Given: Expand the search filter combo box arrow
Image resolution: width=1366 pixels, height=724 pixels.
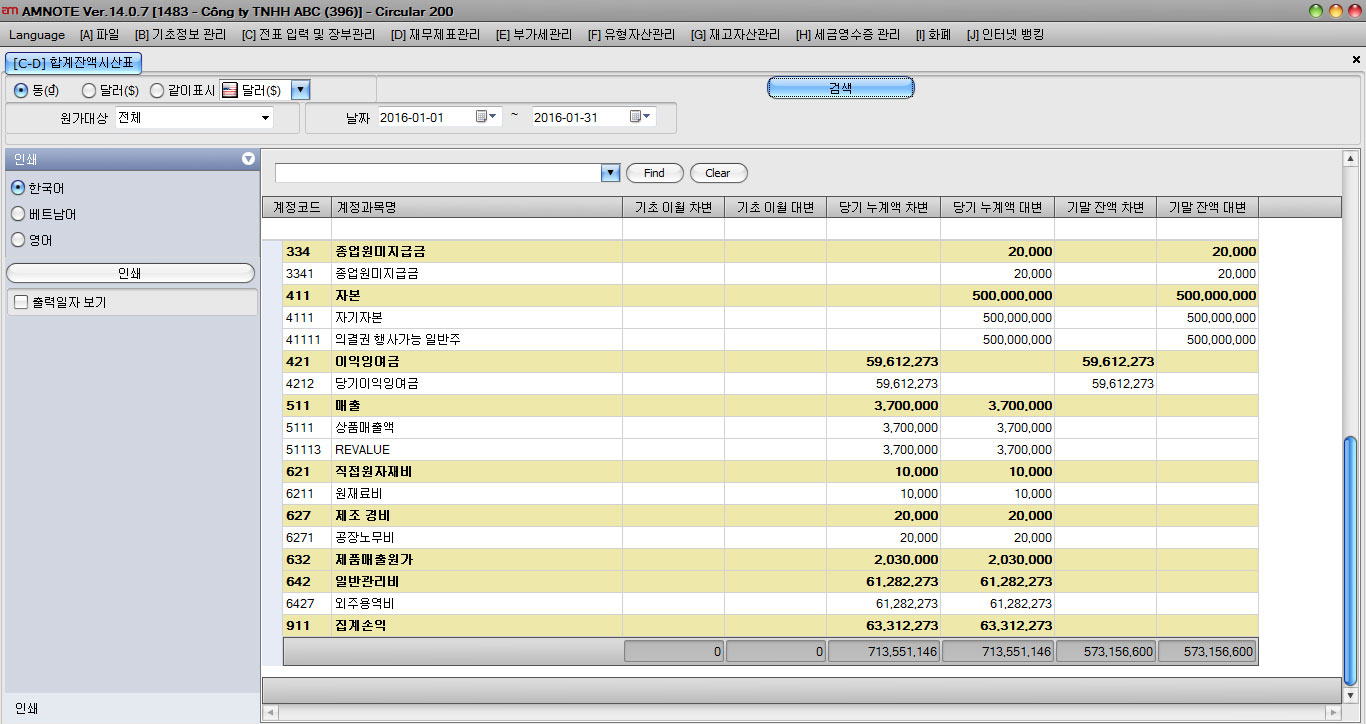Looking at the screenshot, I should (x=610, y=173).
